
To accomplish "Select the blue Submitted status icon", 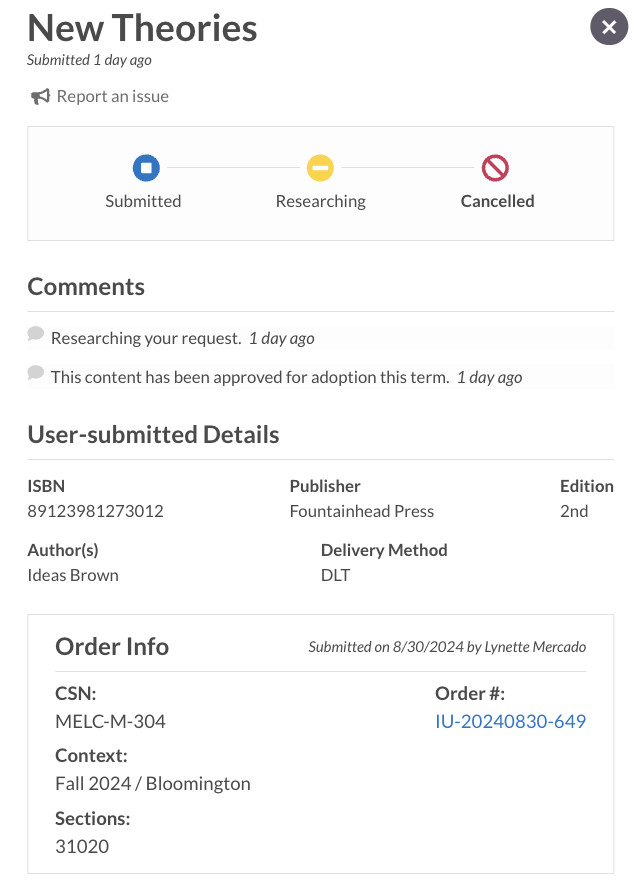I will [x=146, y=168].
